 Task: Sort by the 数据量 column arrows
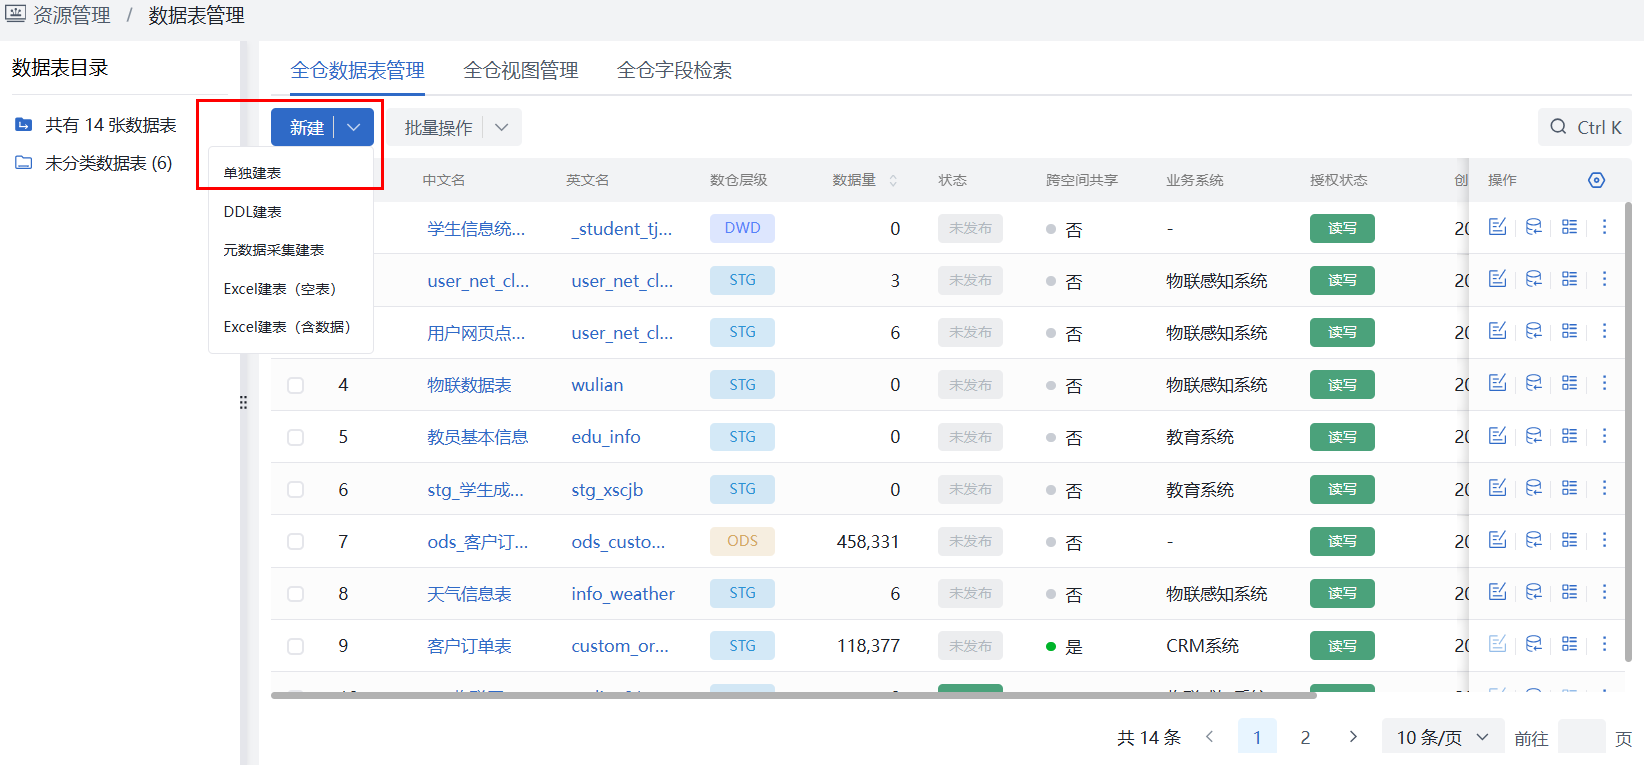(x=893, y=180)
